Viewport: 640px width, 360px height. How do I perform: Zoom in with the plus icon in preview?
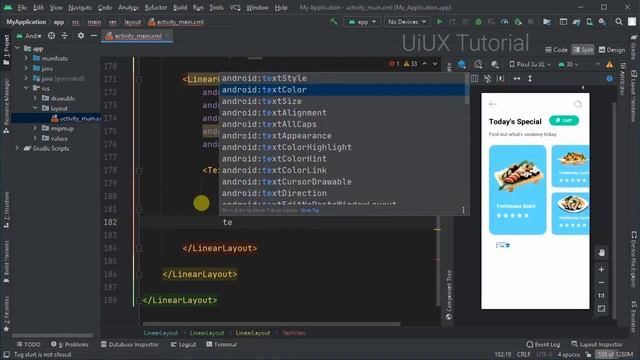[x=601, y=269]
